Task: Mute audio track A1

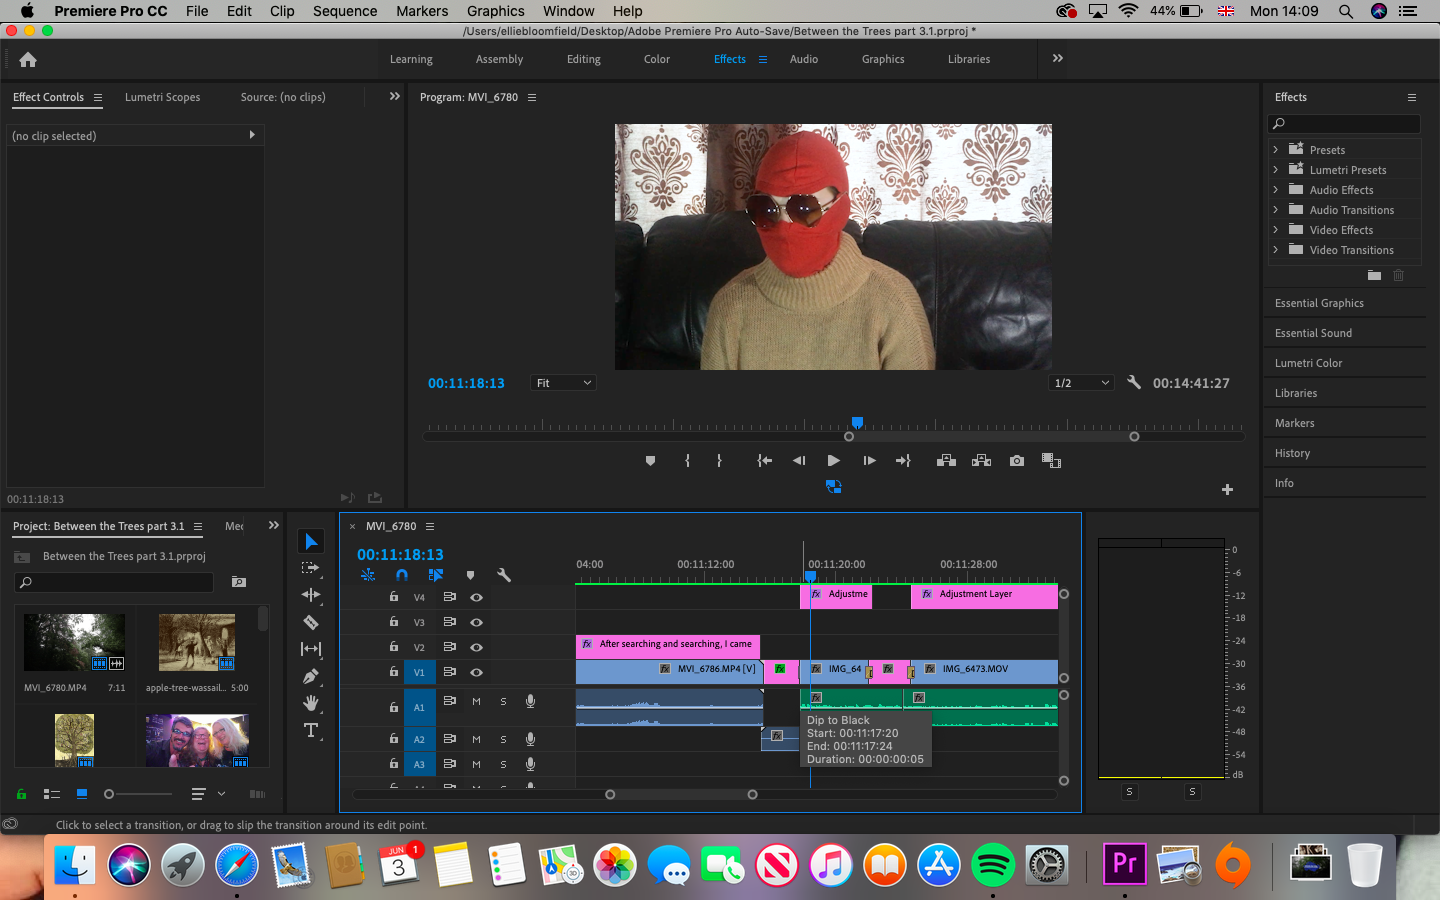Action: coord(477,702)
